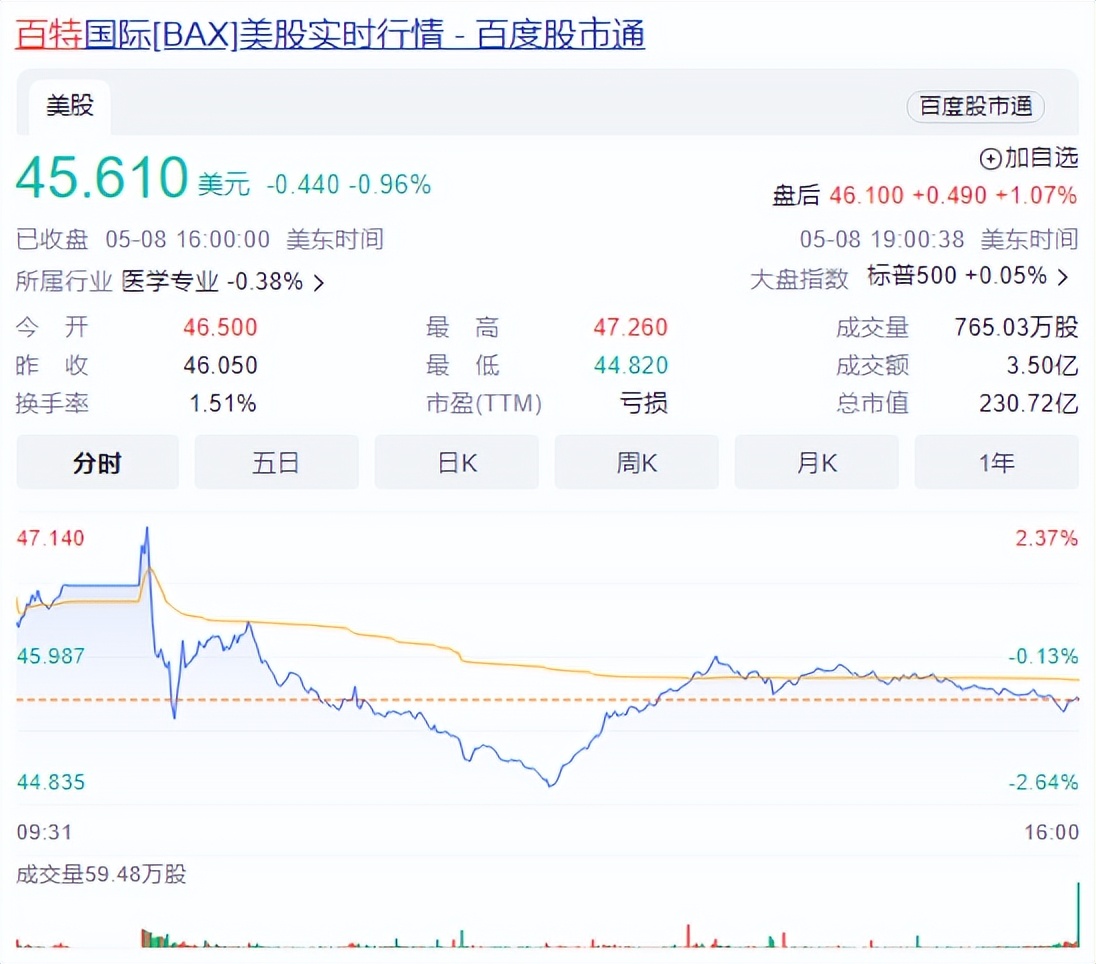Click the 成交量 765.03万股 value
Screen dimensions: 1096x964
point(1013,327)
